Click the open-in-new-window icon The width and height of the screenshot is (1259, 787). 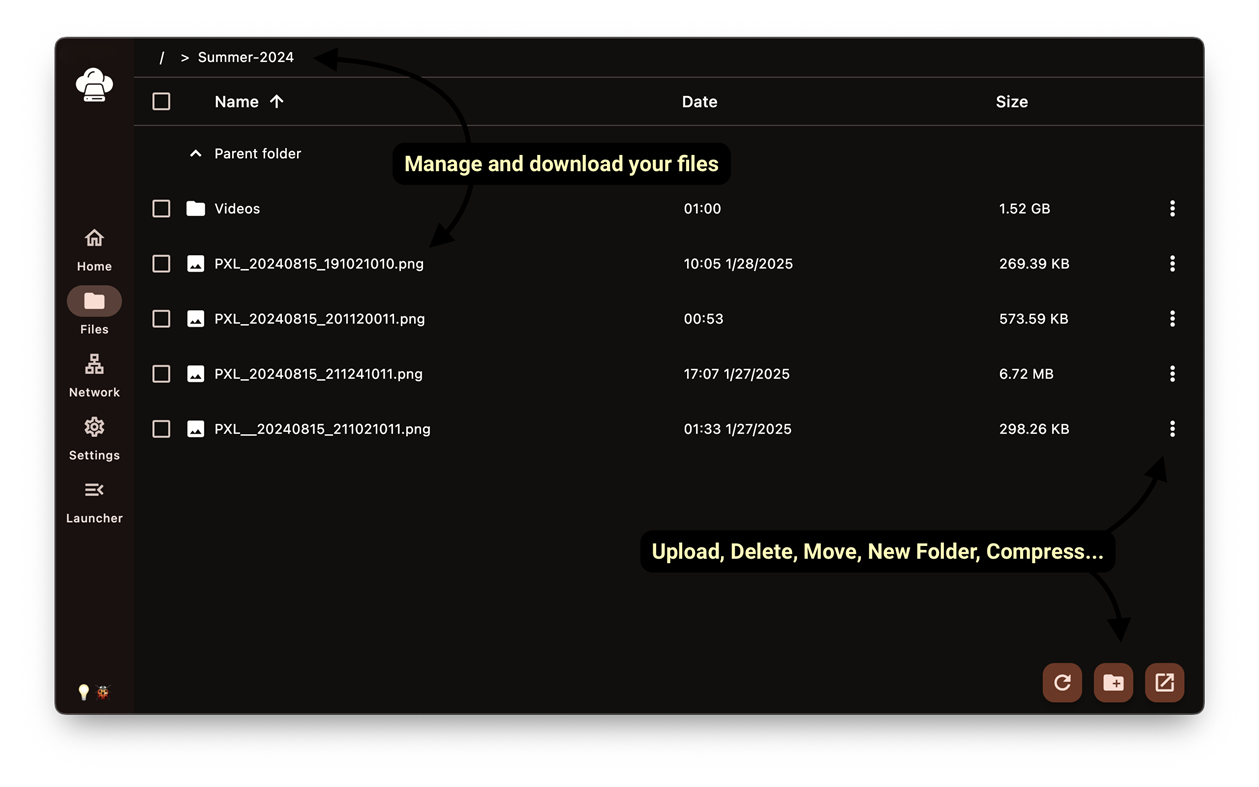tap(1164, 682)
